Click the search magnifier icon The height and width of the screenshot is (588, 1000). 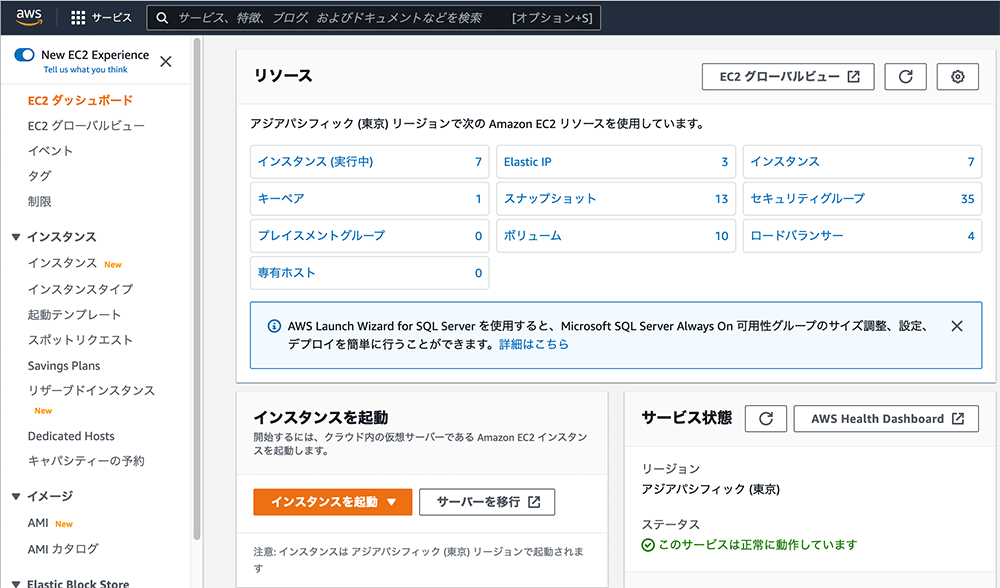pyautogui.click(x=162, y=18)
